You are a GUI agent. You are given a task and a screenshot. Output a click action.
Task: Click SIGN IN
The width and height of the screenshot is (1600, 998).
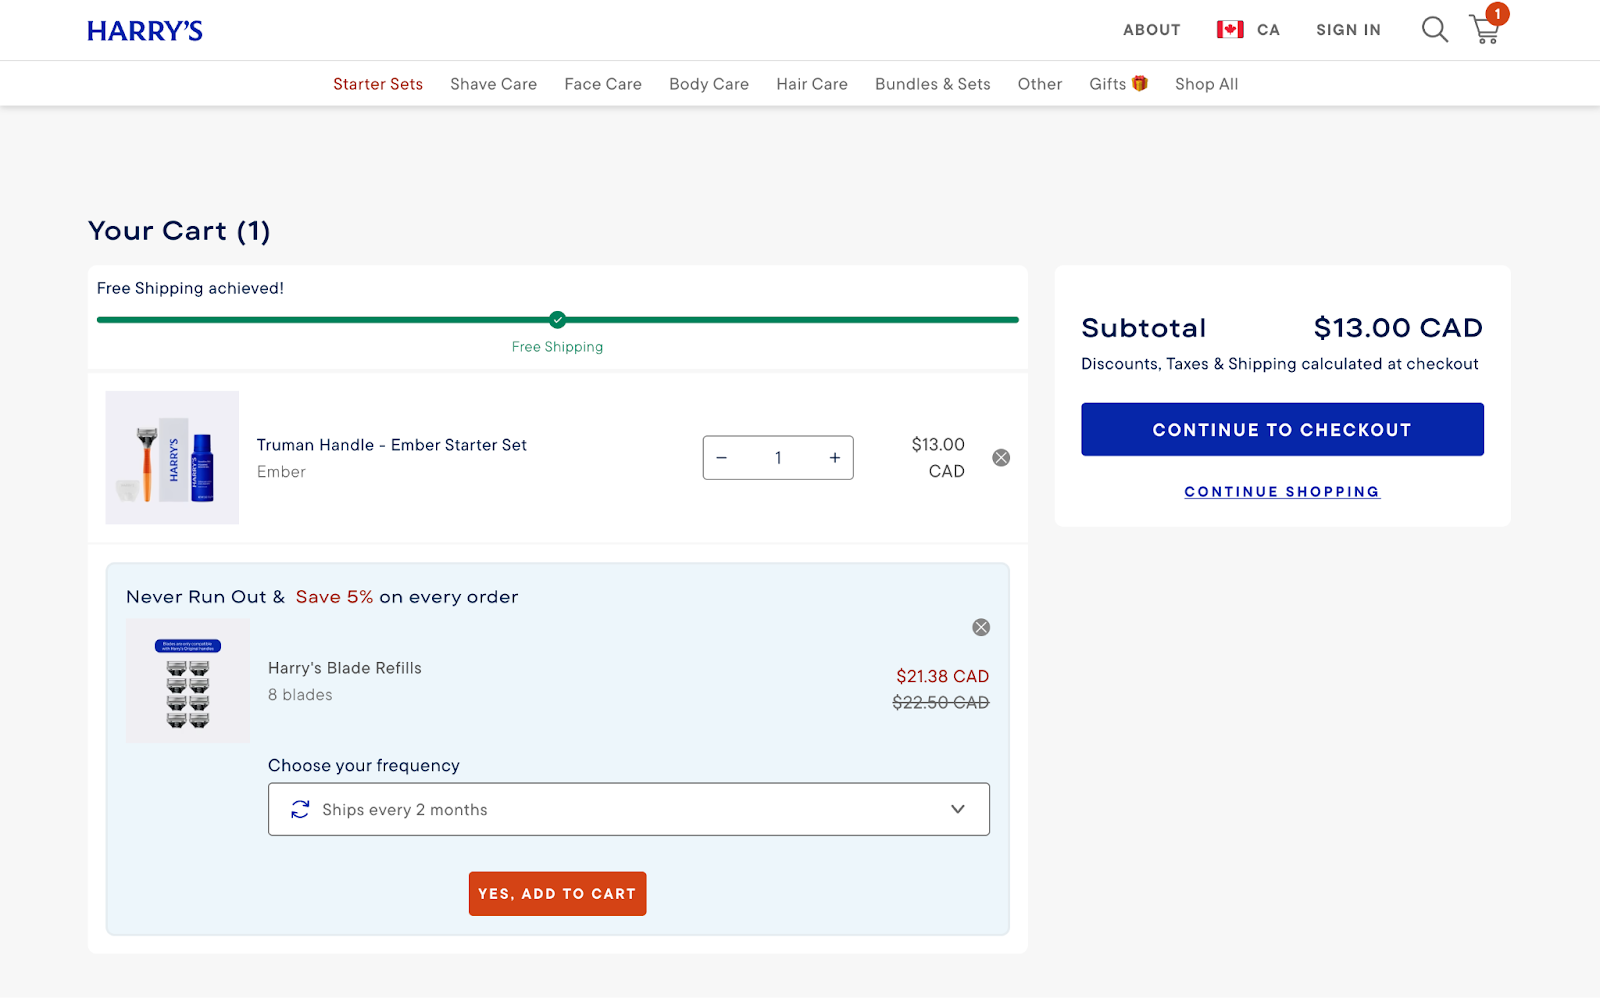pyautogui.click(x=1348, y=30)
